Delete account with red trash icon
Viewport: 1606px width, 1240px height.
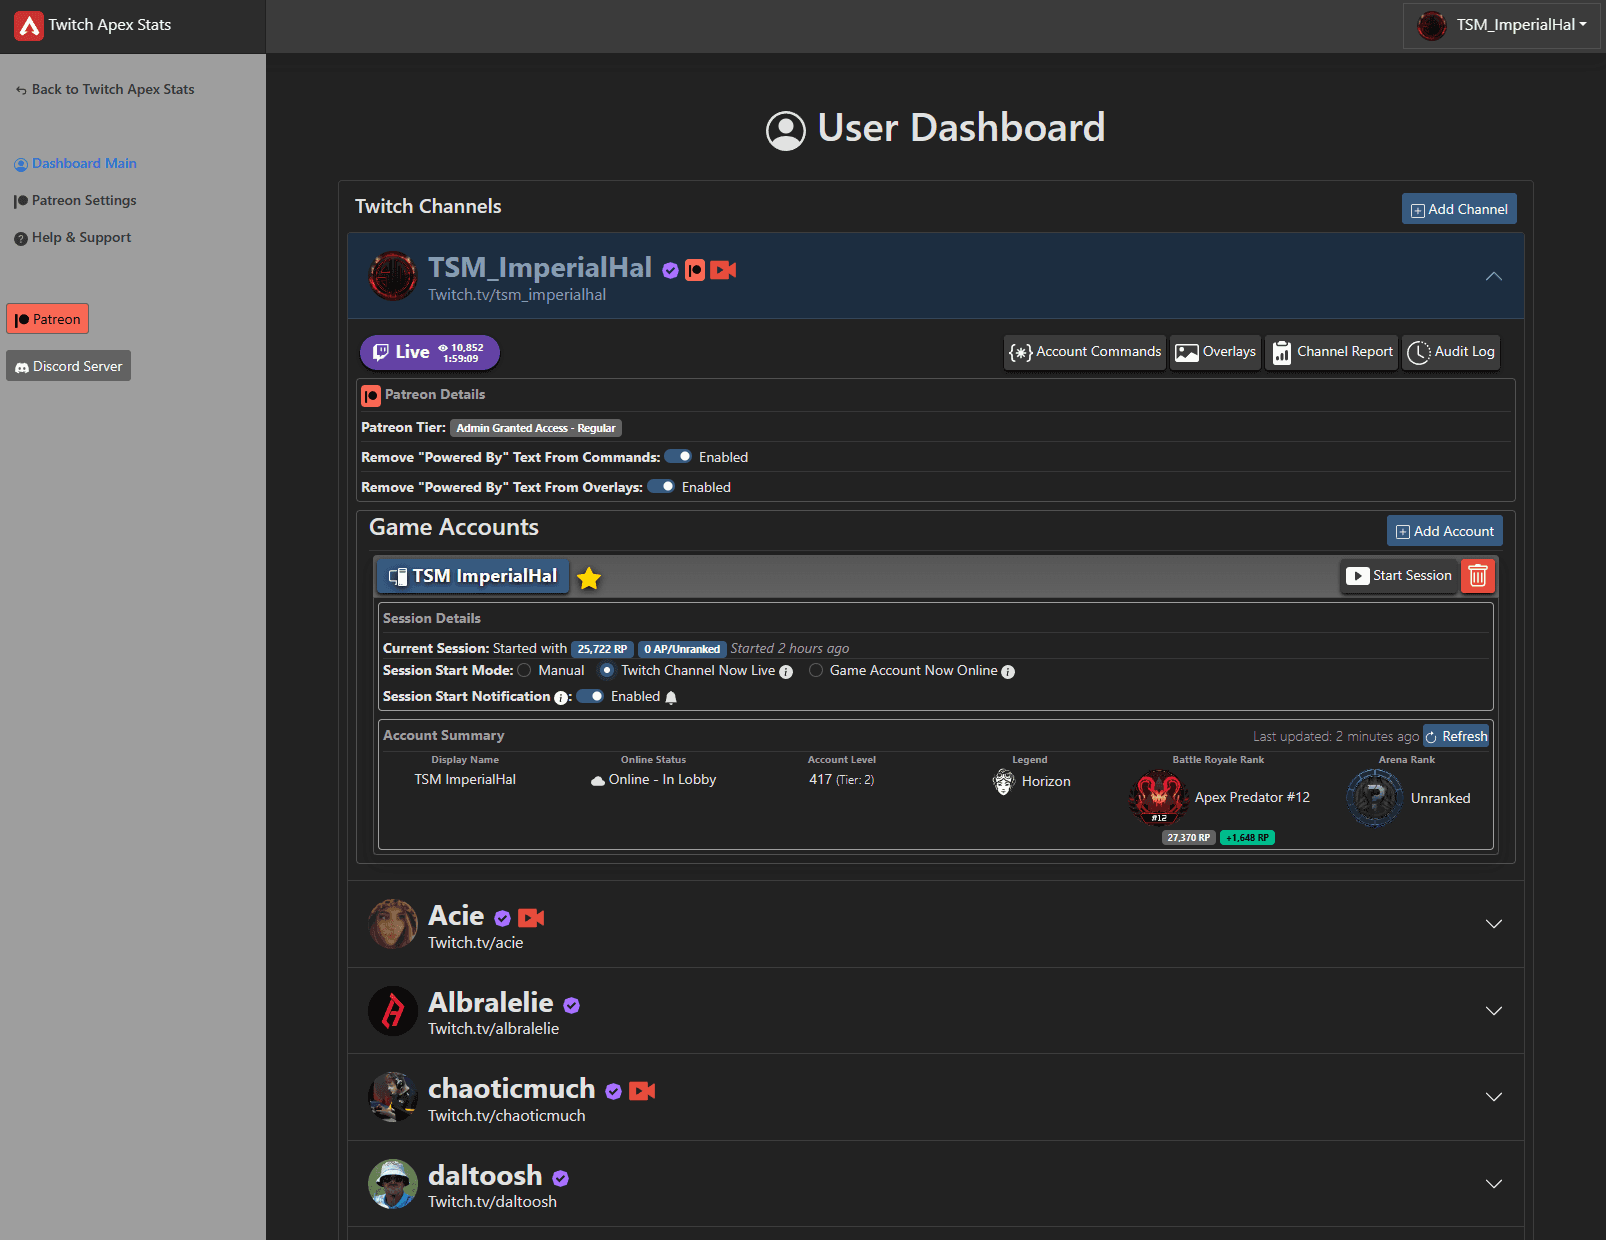pyautogui.click(x=1478, y=576)
